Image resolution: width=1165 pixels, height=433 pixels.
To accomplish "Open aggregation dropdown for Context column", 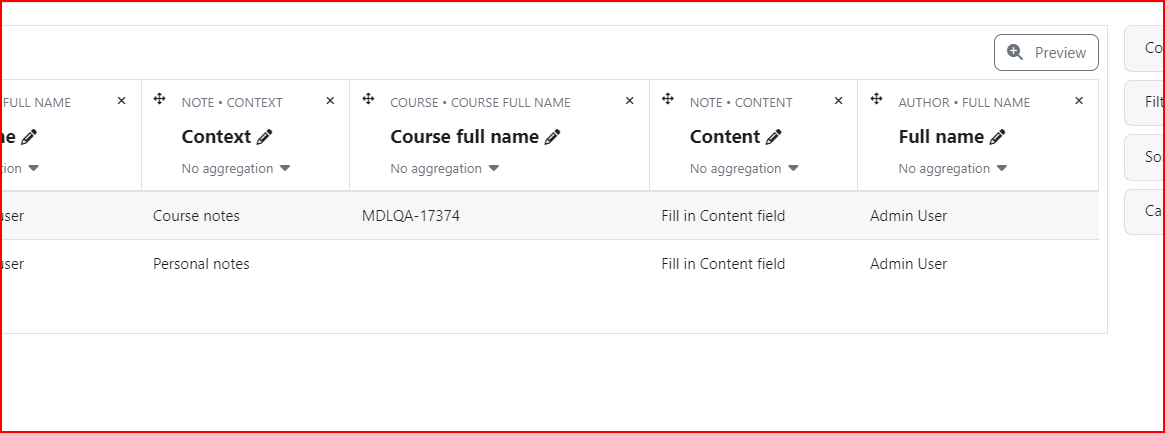I will click(x=236, y=169).
